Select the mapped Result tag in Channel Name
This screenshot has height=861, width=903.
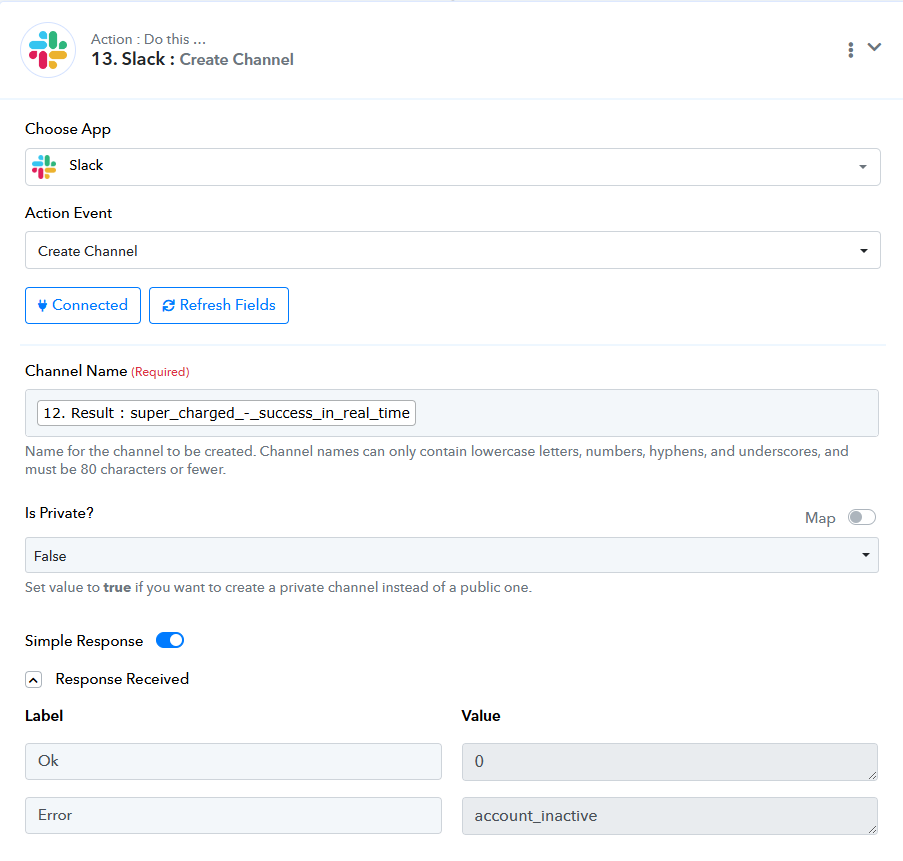tap(226, 413)
